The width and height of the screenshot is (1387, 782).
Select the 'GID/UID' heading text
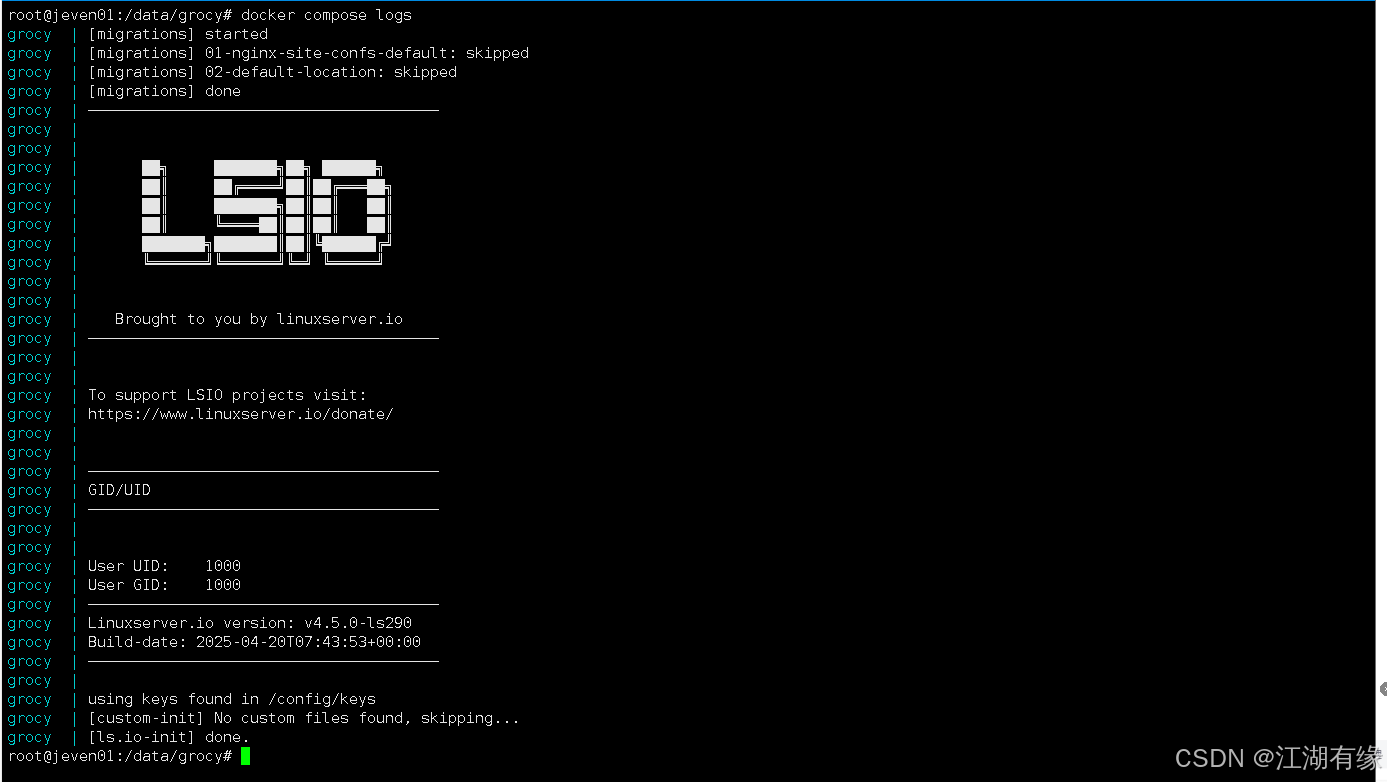click(119, 490)
